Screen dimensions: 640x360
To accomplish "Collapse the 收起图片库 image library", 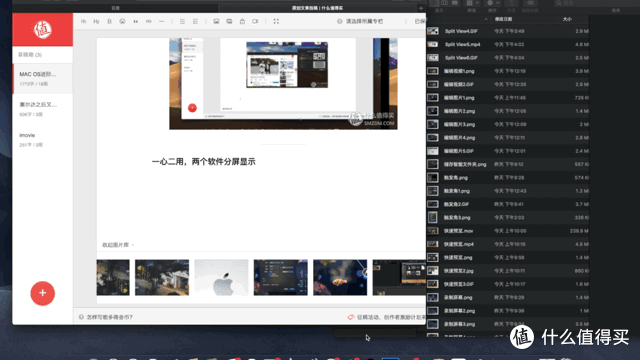I will (x=118, y=245).
